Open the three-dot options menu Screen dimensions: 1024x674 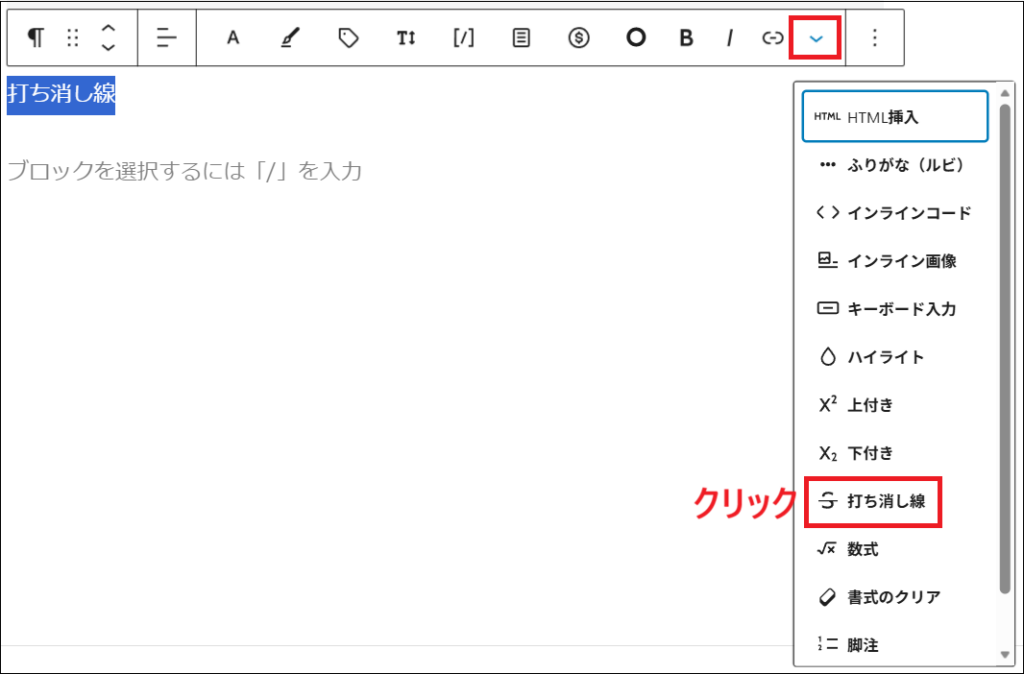point(874,37)
